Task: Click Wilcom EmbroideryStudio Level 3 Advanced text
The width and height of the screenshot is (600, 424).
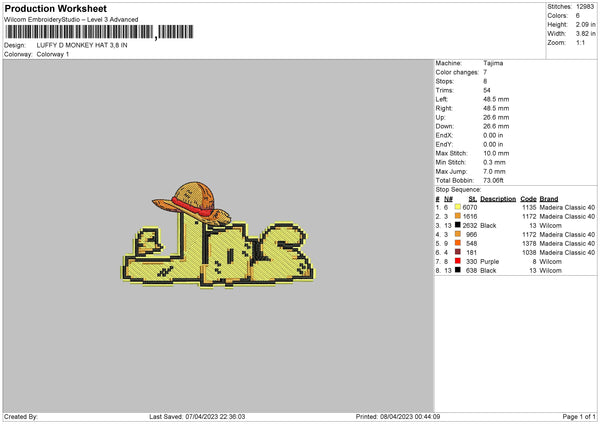Action: click(71, 20)
